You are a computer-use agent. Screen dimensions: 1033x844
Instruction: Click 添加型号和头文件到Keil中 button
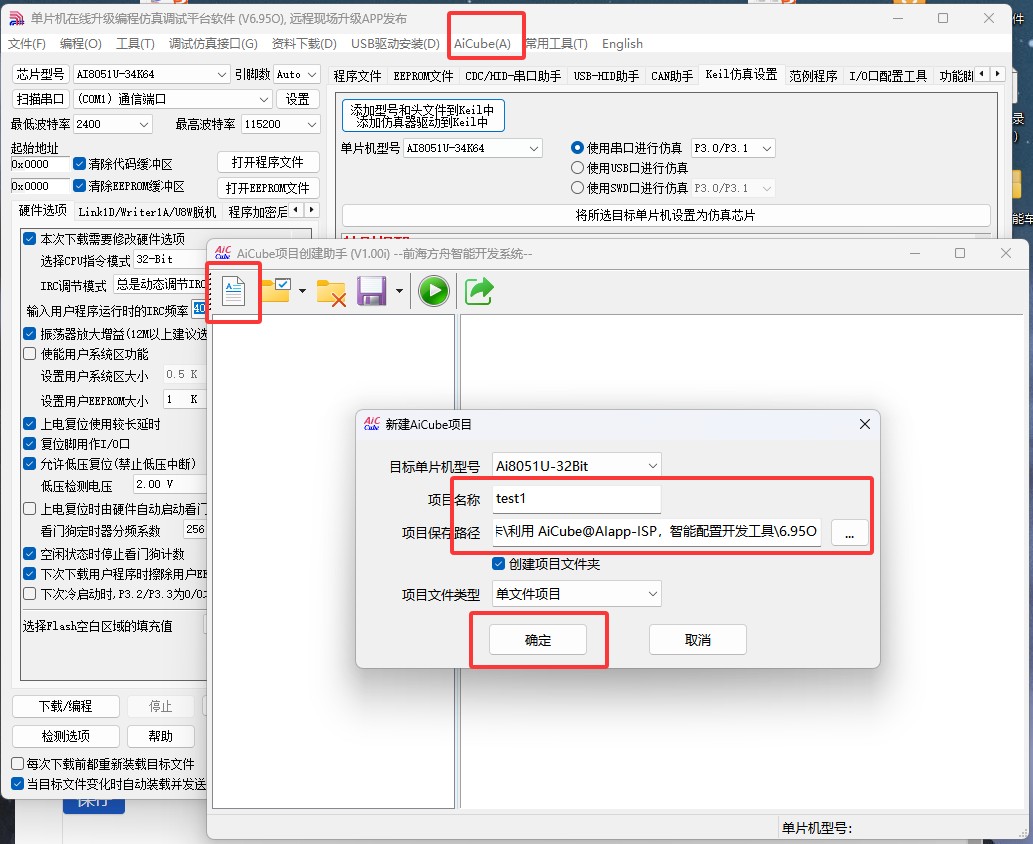[423, 115]
